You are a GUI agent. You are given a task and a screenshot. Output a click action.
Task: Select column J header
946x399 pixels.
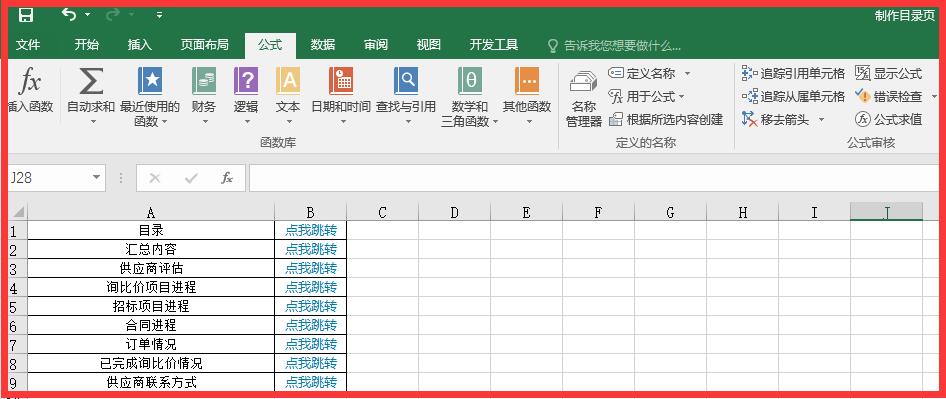click(x=886, y=212)
